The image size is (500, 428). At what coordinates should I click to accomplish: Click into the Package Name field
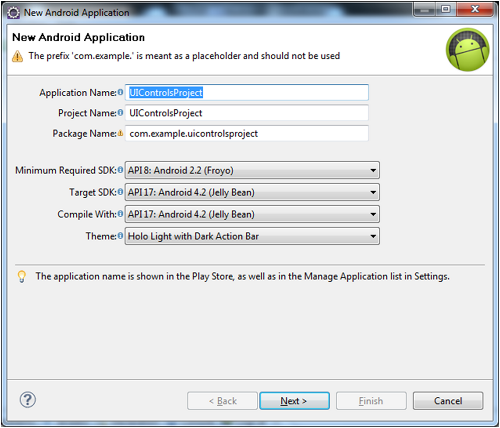(x=247, y=134)
